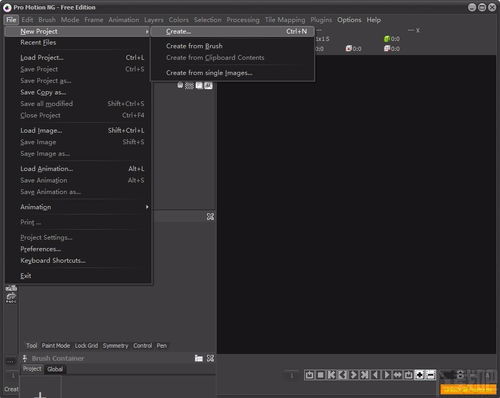The width and height of the screenshot is (500, 398).
Task: Open the Layers menu
Action: [154, 20]
